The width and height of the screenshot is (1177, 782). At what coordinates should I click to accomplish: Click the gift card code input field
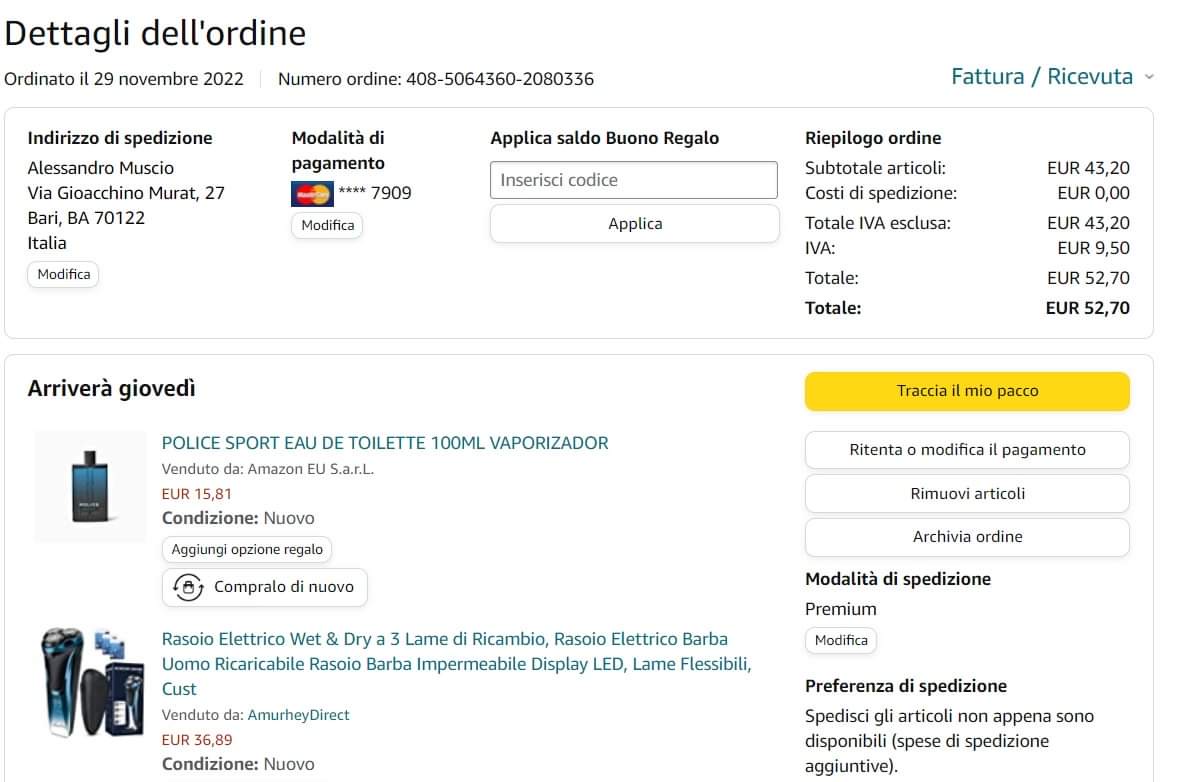pyautogui.click(x=633, y=180)
